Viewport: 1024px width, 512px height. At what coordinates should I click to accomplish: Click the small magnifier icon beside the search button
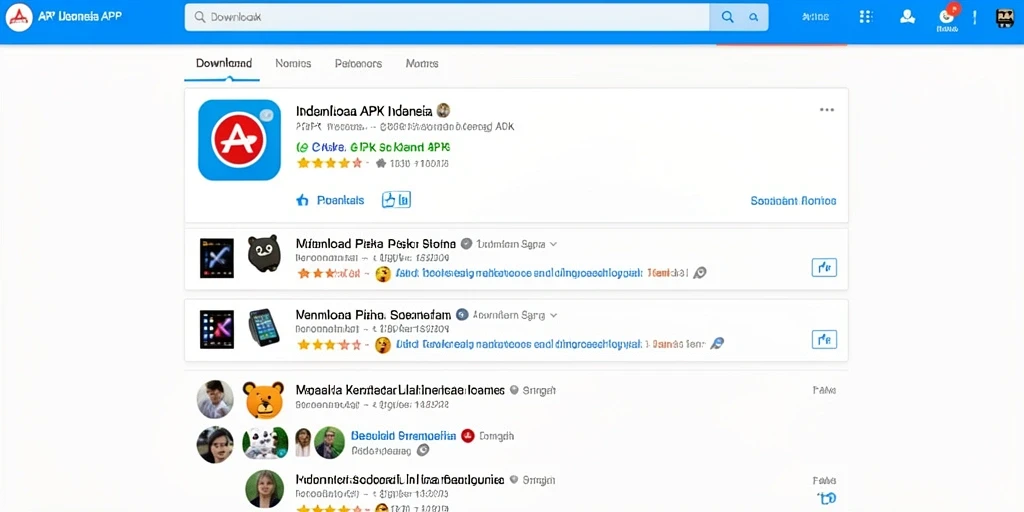coord(754,18)
